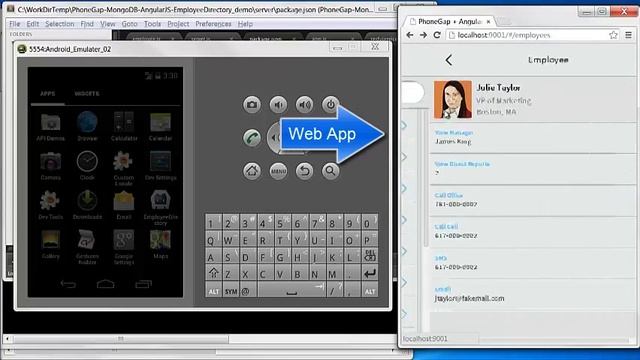The image size is (640, 360).
Task: Click the emulator back hardware button
Action: coord(304,171)
